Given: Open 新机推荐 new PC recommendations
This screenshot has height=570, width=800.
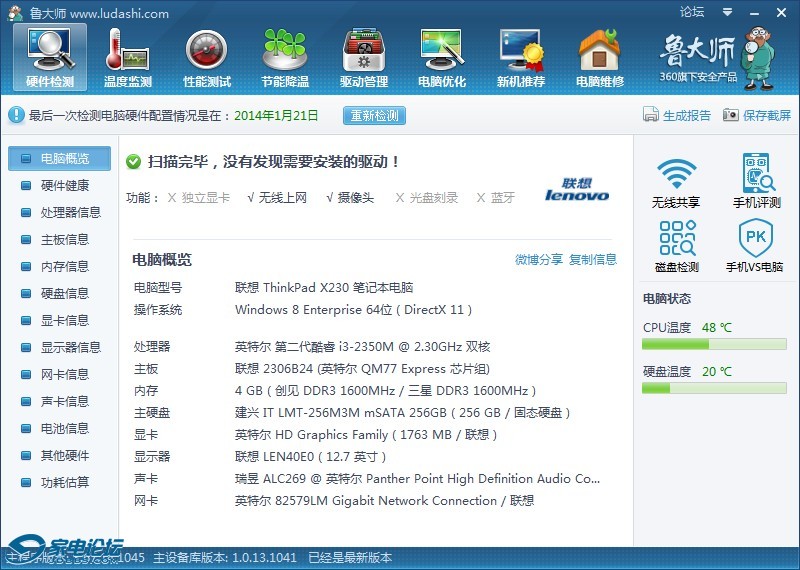Looking at the screenshot, I should [521, 57].
